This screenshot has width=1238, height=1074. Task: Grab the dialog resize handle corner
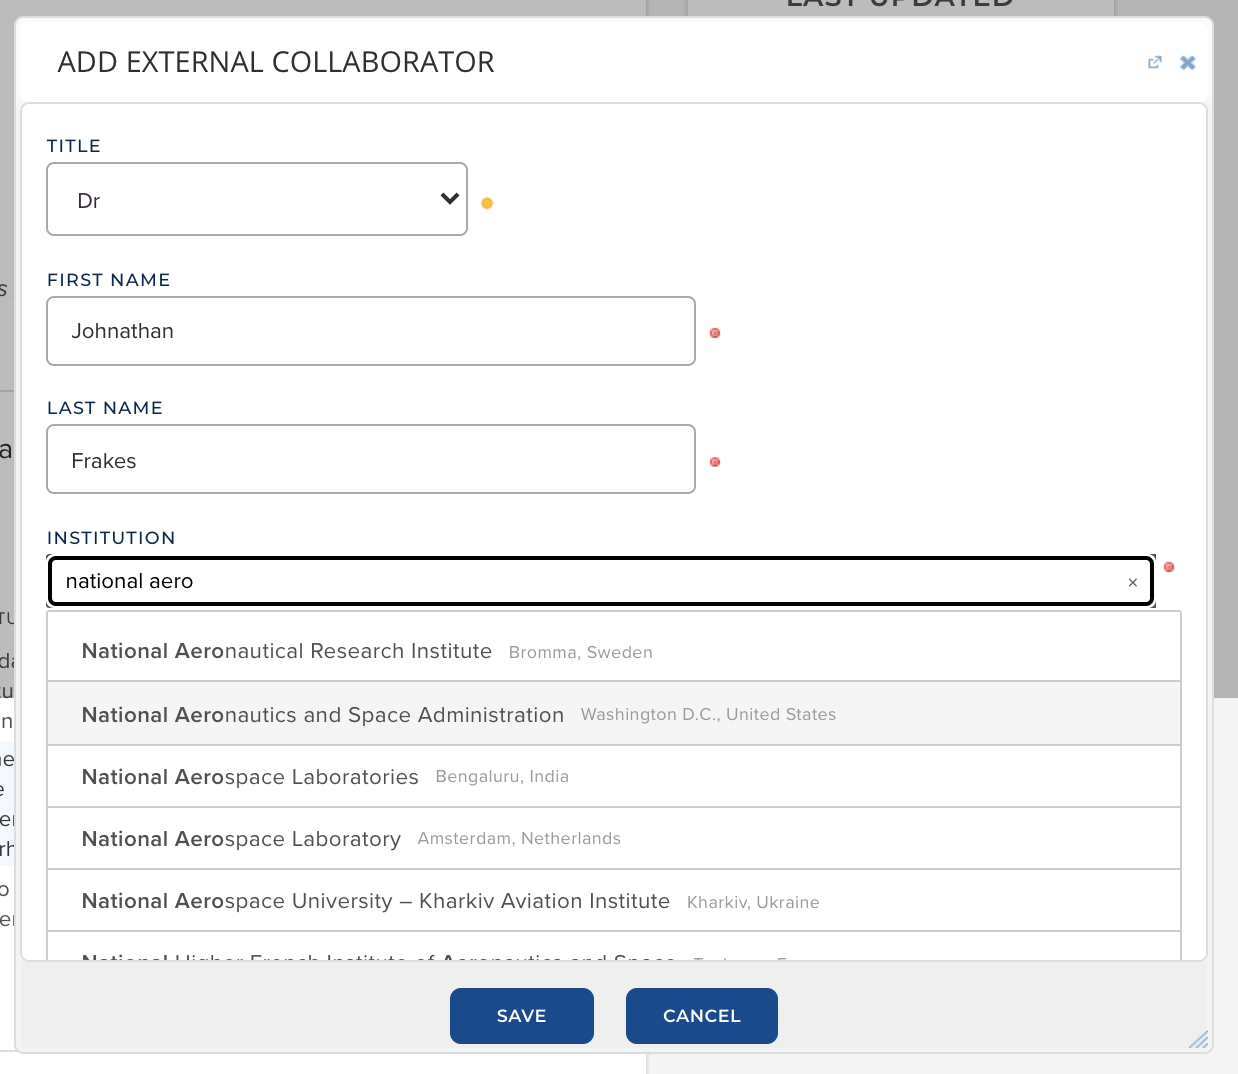click(x=1199, y=1039)
